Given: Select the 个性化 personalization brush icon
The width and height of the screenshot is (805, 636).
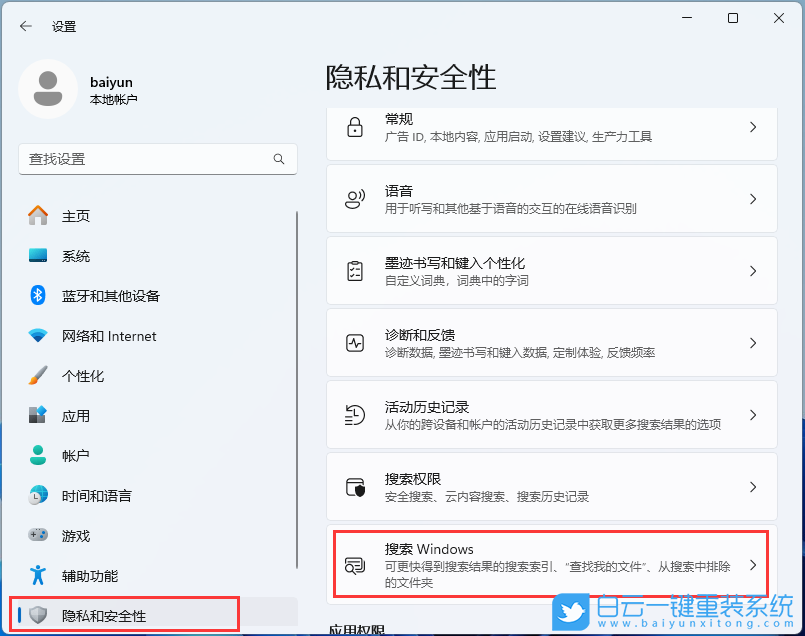Looking at the screenshot, I should [38, 376].
